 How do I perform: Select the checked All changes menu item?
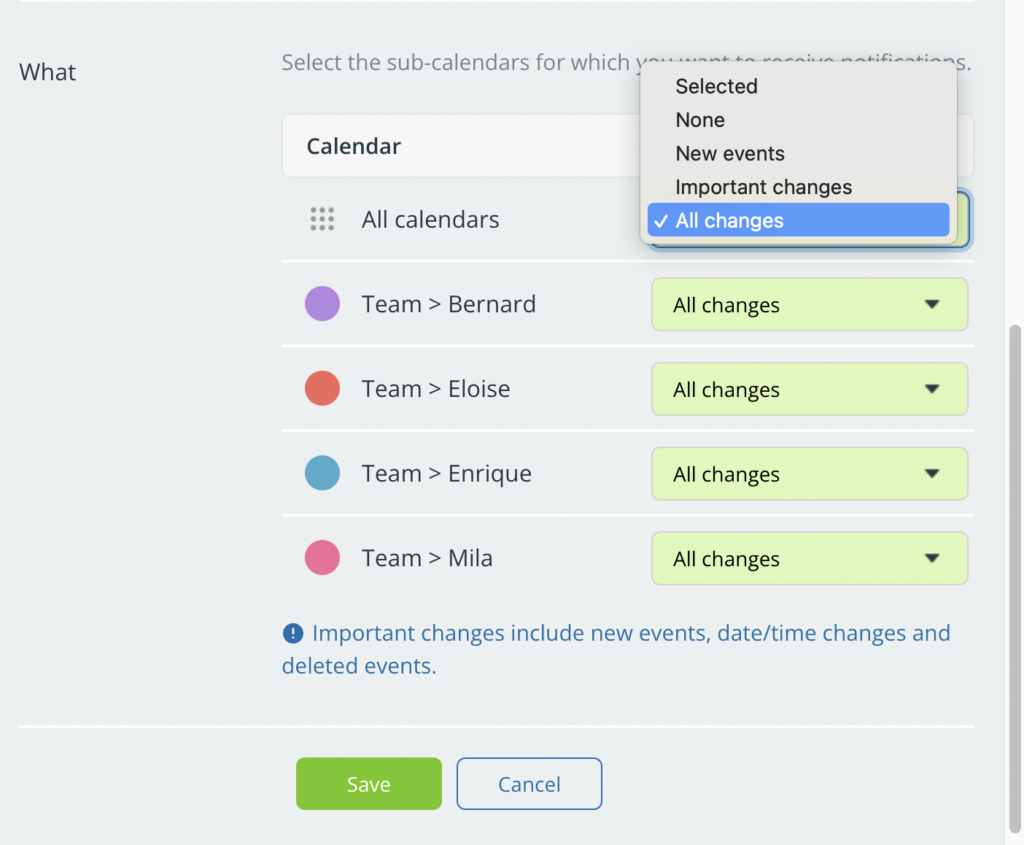click(798, 220)
